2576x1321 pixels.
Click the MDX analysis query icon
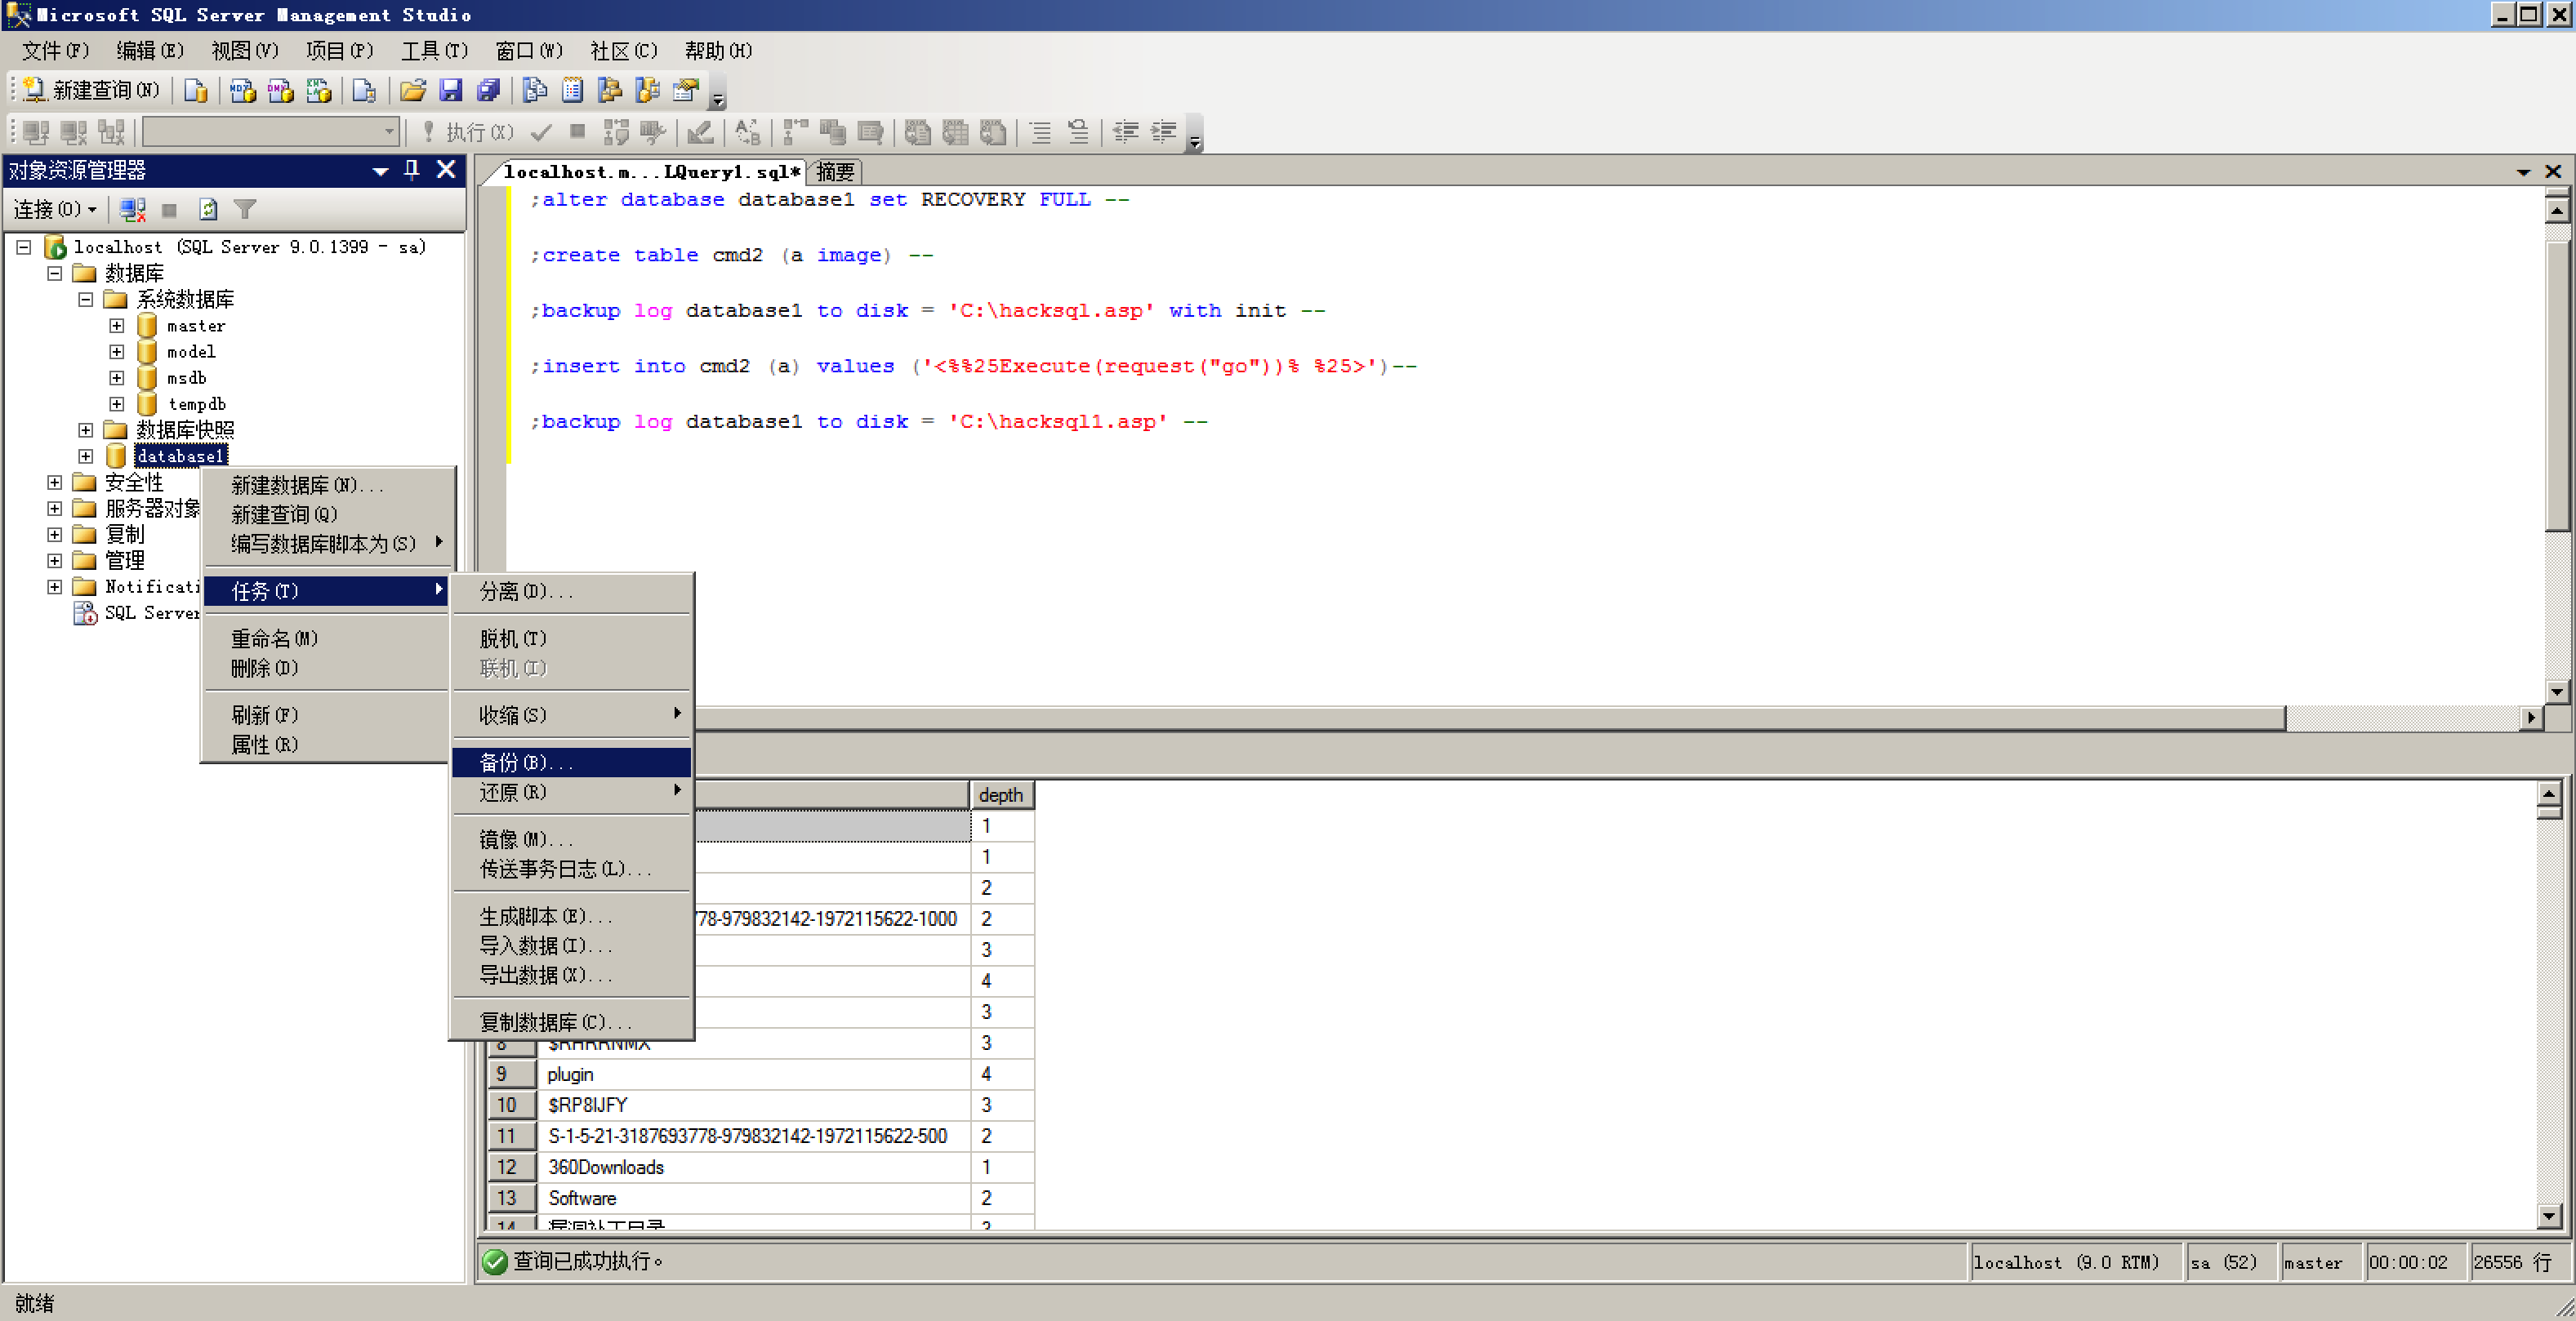tap(242, 91)
